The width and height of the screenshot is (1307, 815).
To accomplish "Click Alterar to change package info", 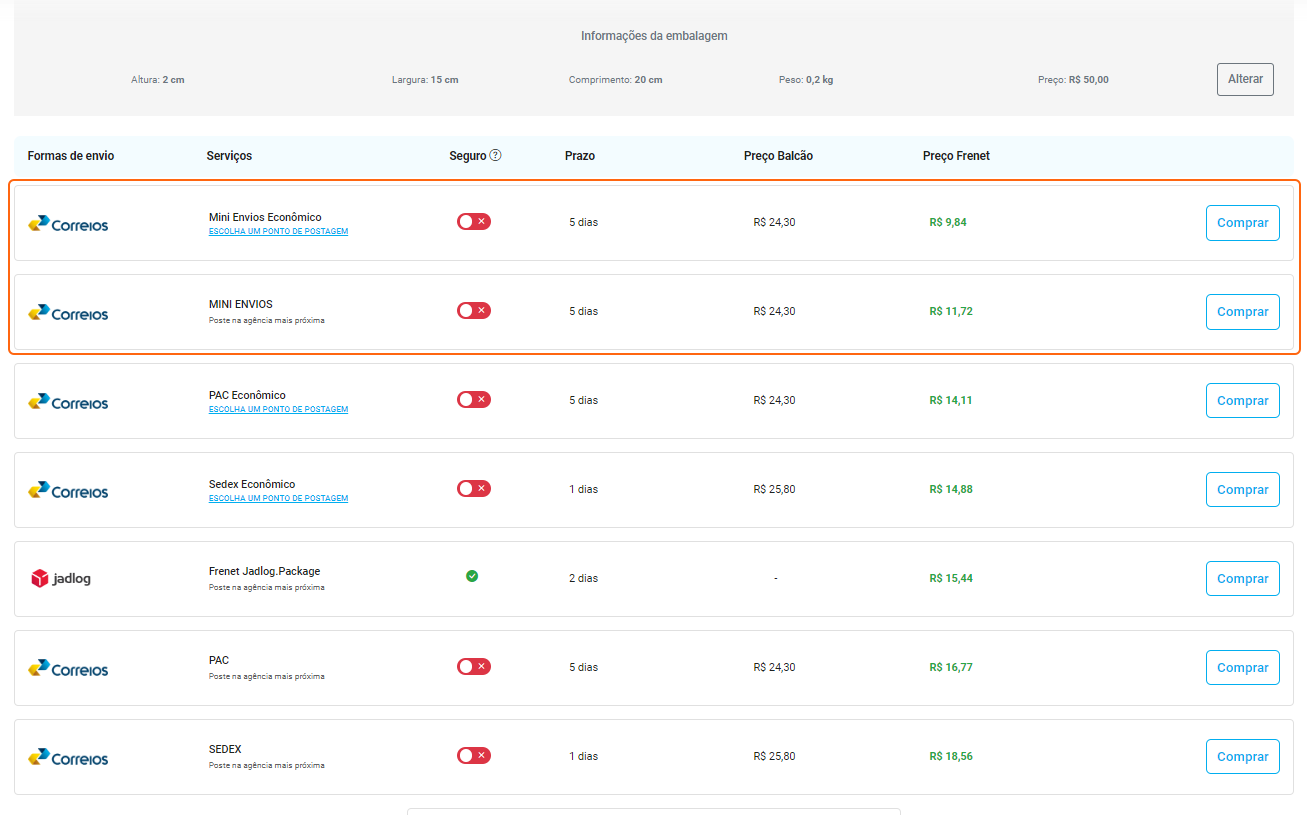I will pos(1245,79).
